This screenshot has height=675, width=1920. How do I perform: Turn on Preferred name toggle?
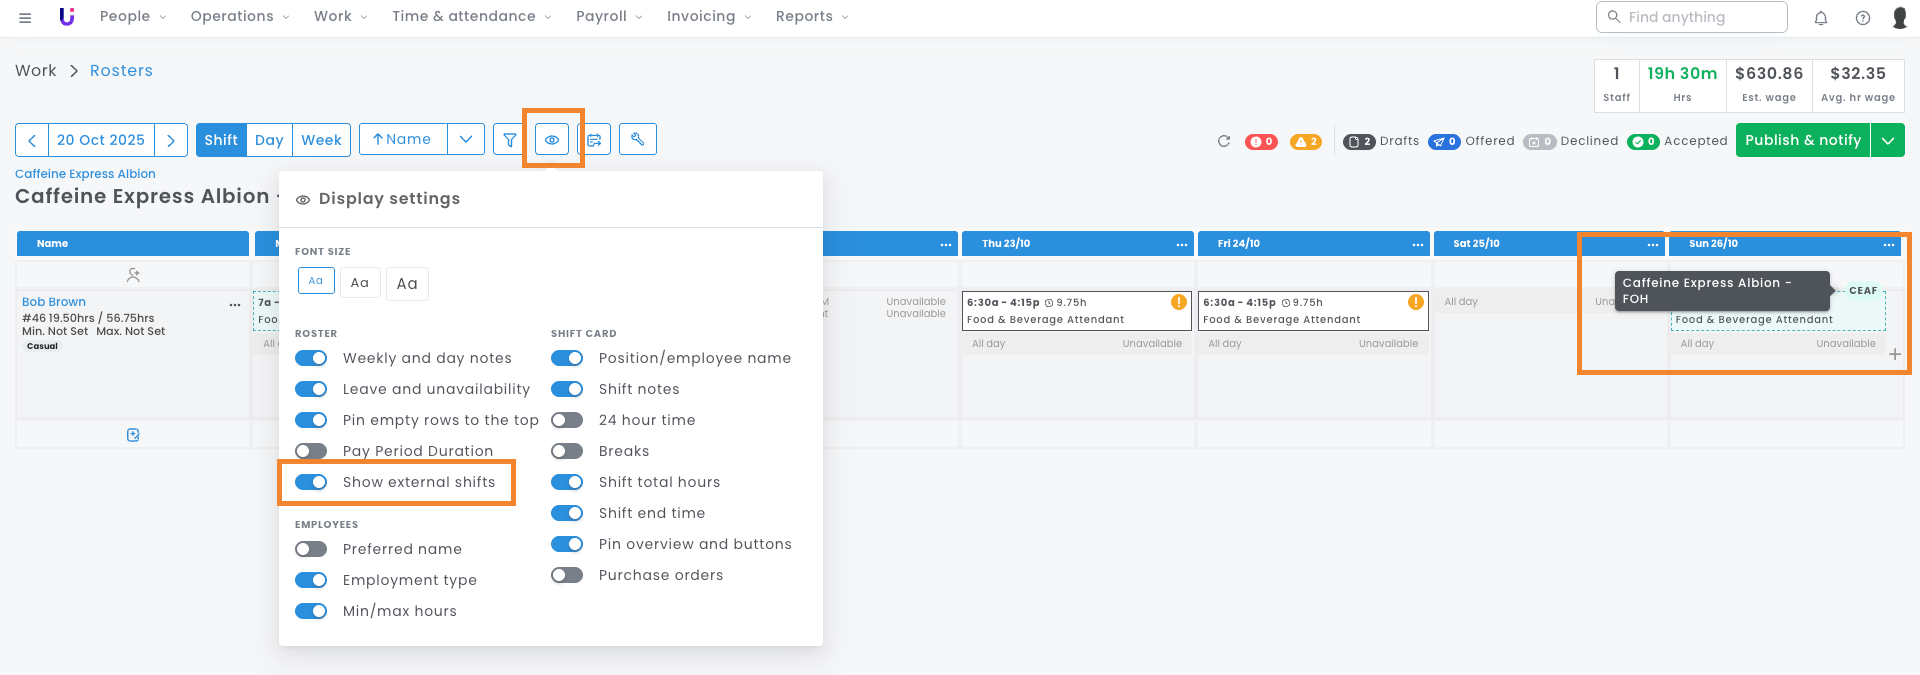click(311, 549)
